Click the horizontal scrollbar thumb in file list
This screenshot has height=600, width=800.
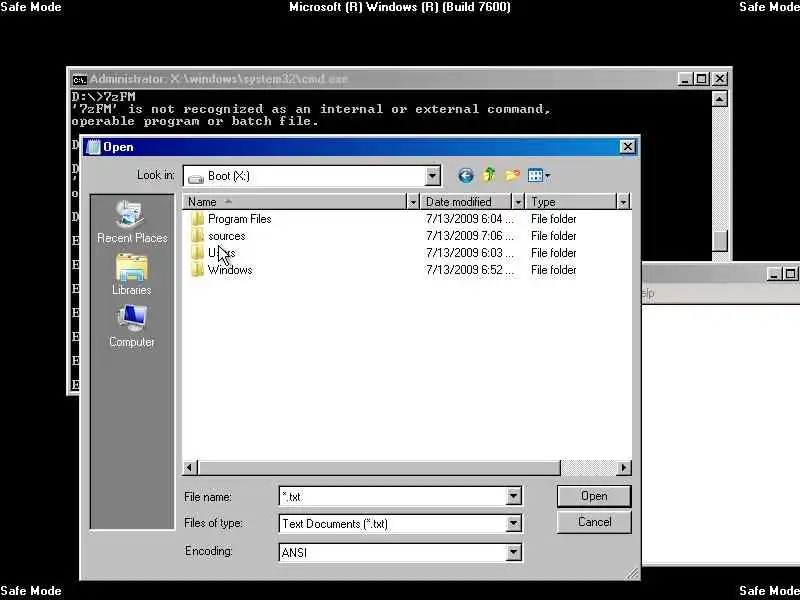(x=379, y=467)
